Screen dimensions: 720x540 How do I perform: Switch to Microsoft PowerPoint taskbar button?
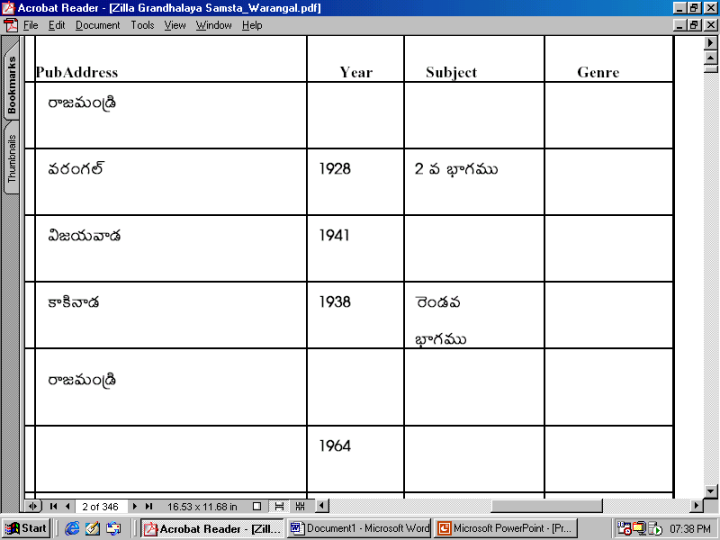pyautogui.click(x=505, y=528)
